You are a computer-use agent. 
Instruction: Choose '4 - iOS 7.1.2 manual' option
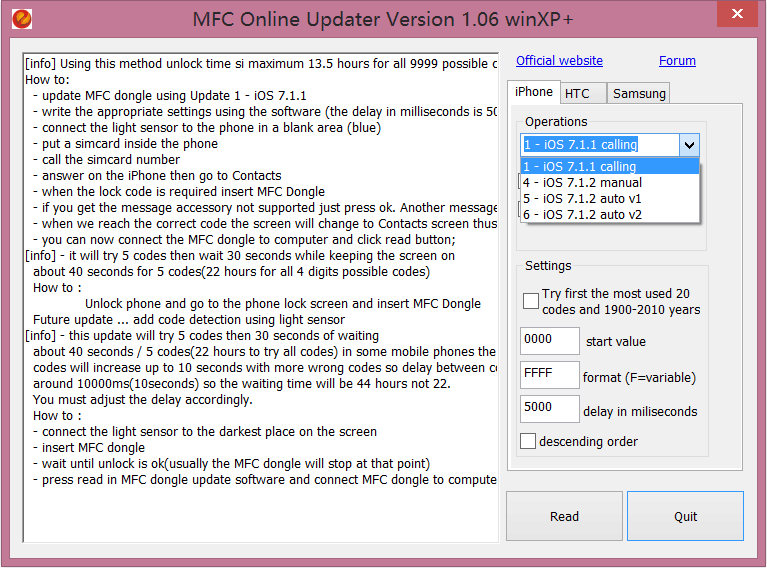coord(582,183)
